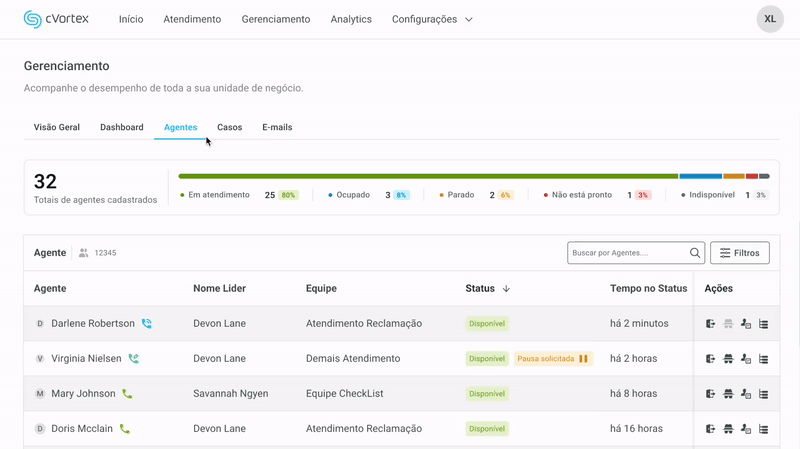Open the list icon in Mary Johnson's row

[x=764, y=393]
